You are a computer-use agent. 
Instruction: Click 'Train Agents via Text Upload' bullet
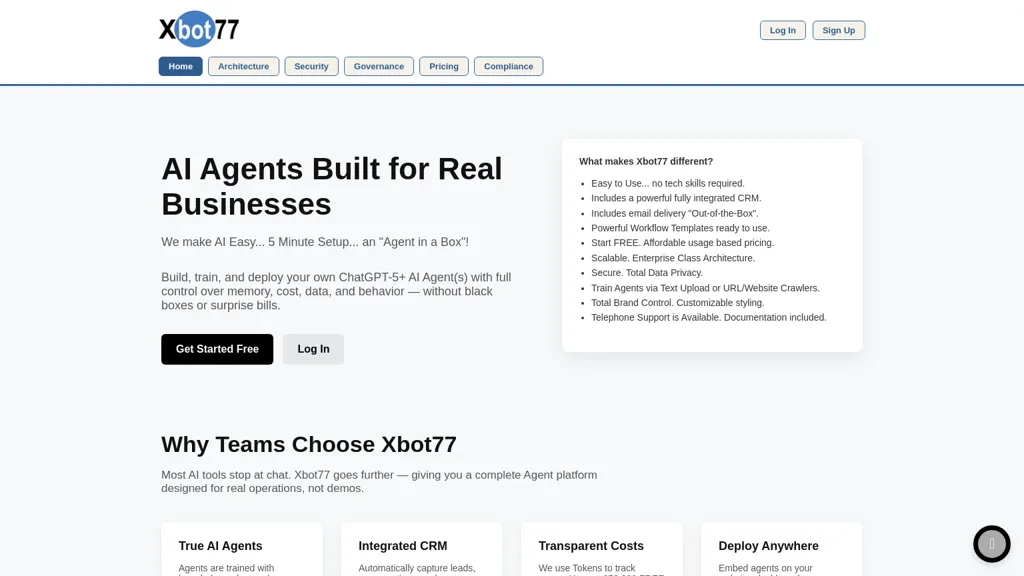click(705, 288)
